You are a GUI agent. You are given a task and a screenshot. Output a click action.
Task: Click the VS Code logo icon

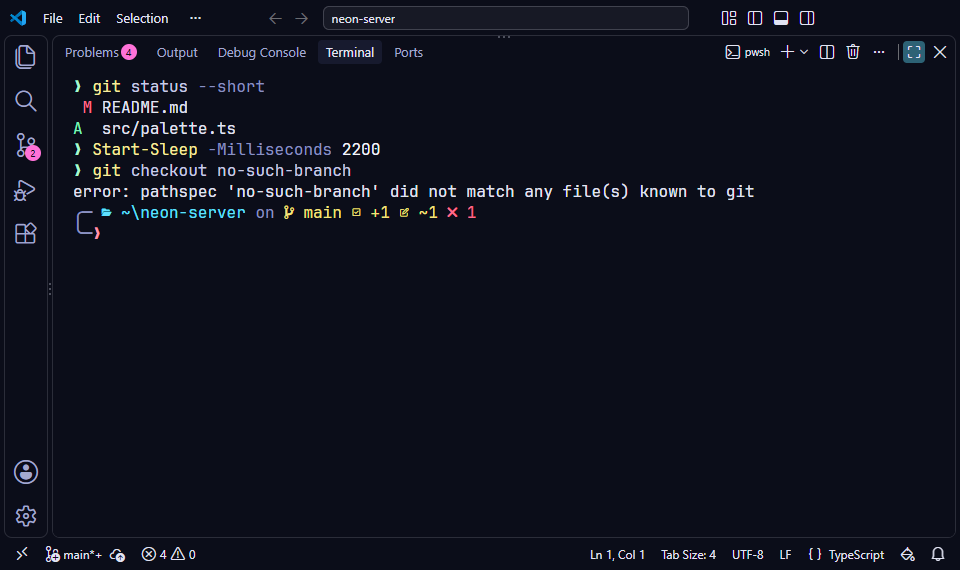pyautogui.click(x=18, y=18)
